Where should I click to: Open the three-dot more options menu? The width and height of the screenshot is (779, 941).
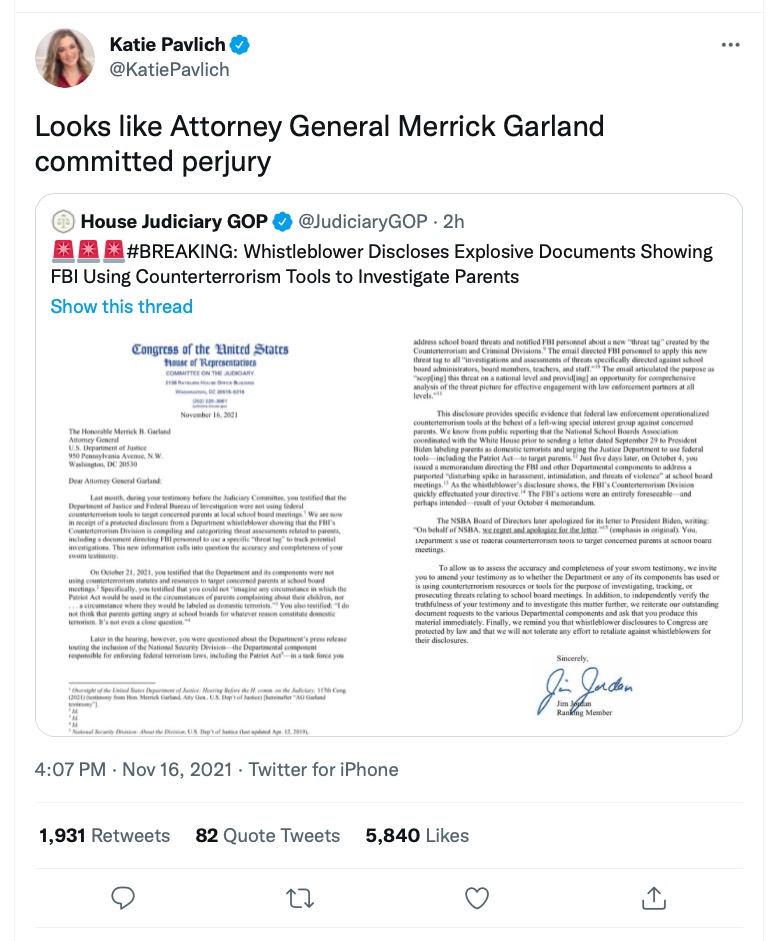pos(731,45)
